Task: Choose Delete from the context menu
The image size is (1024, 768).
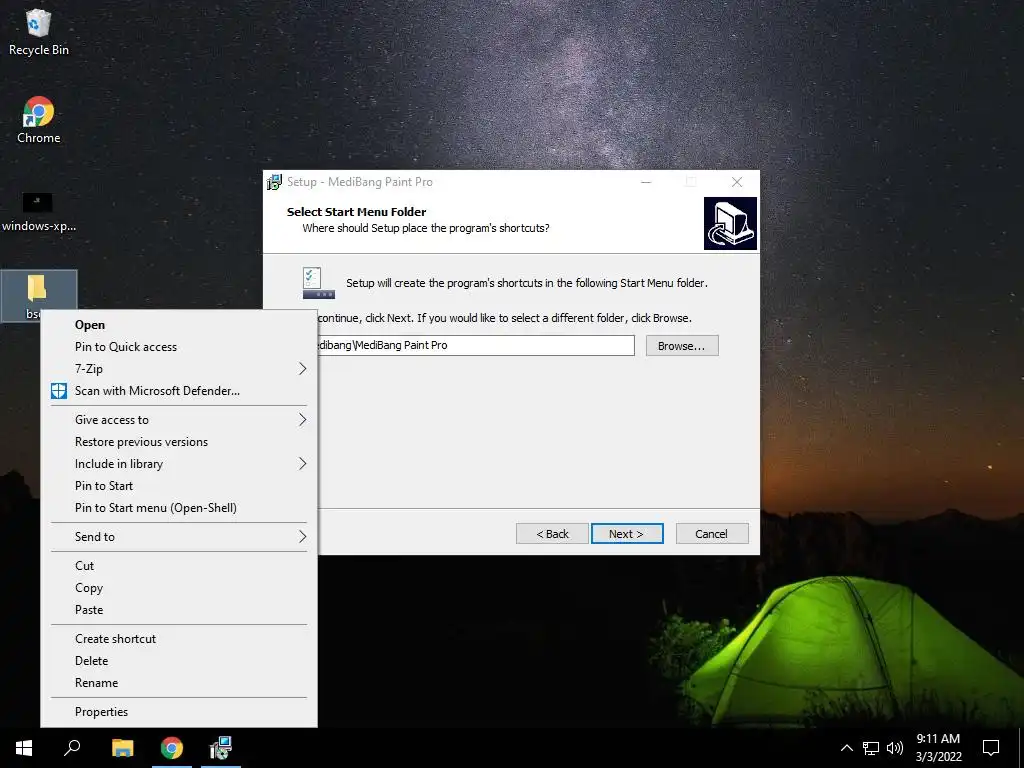Action: click(x=179, y=661)
